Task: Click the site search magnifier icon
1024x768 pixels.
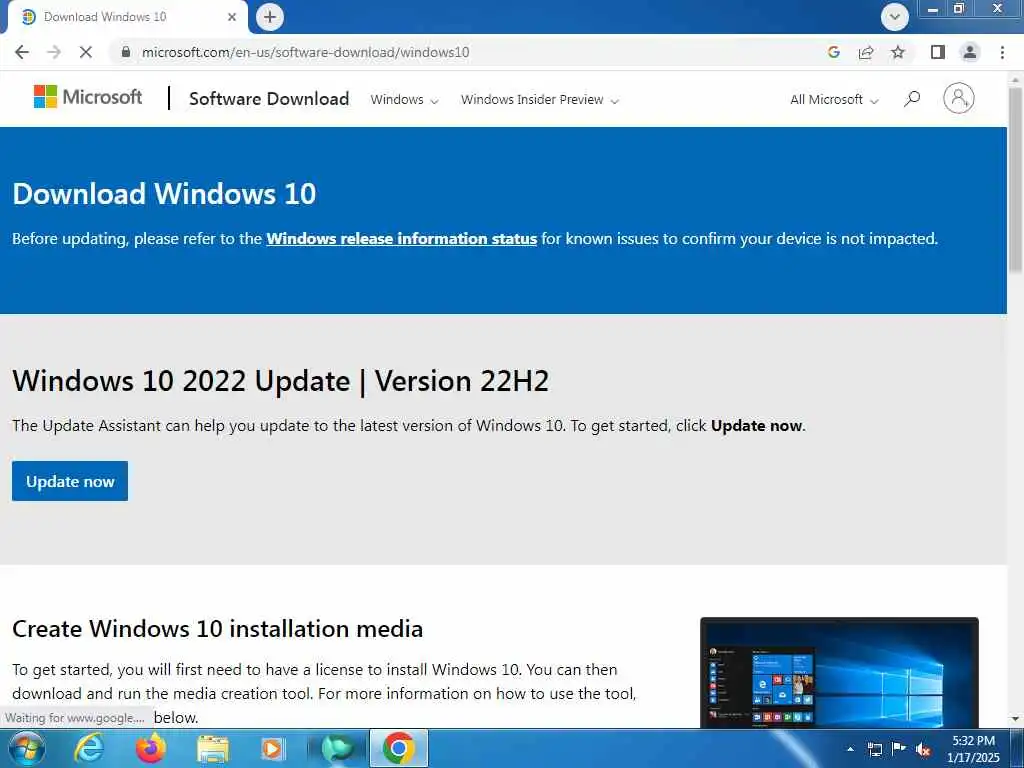Action: point(912,99)
